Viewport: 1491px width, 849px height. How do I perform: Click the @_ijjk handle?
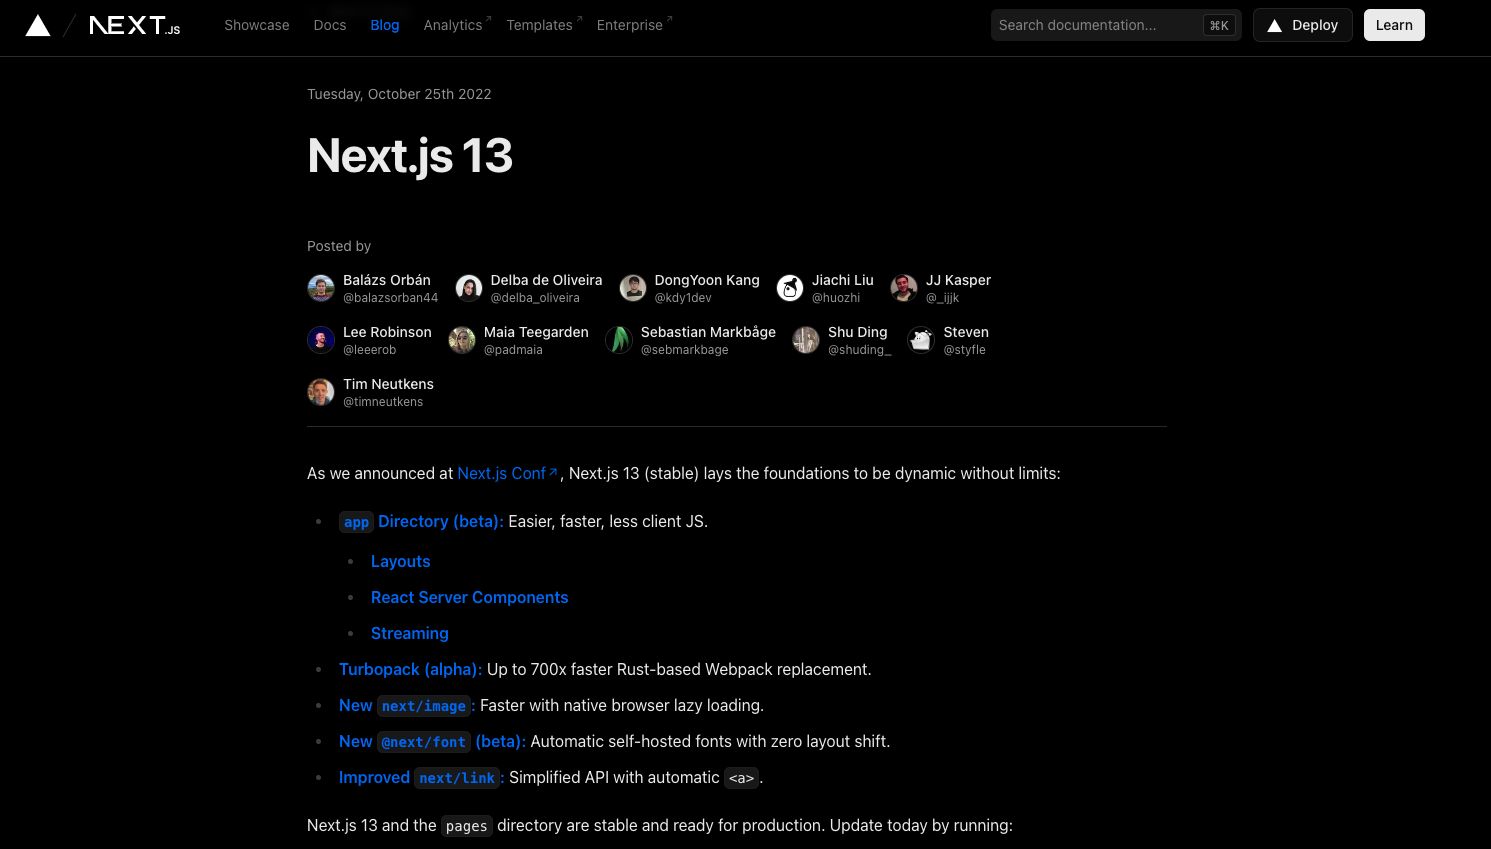[942, 298]
